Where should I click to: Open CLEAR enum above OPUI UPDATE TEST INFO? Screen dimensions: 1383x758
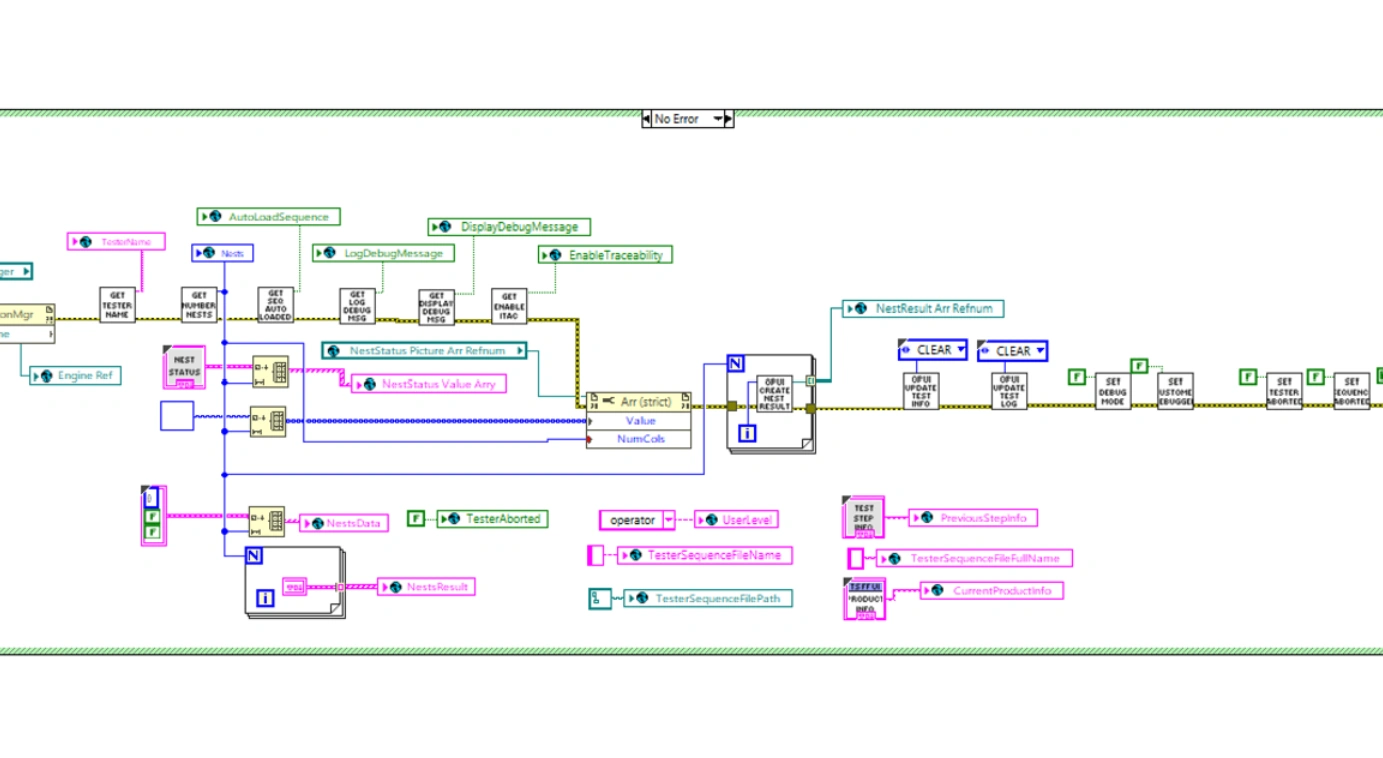click(933, 350)
